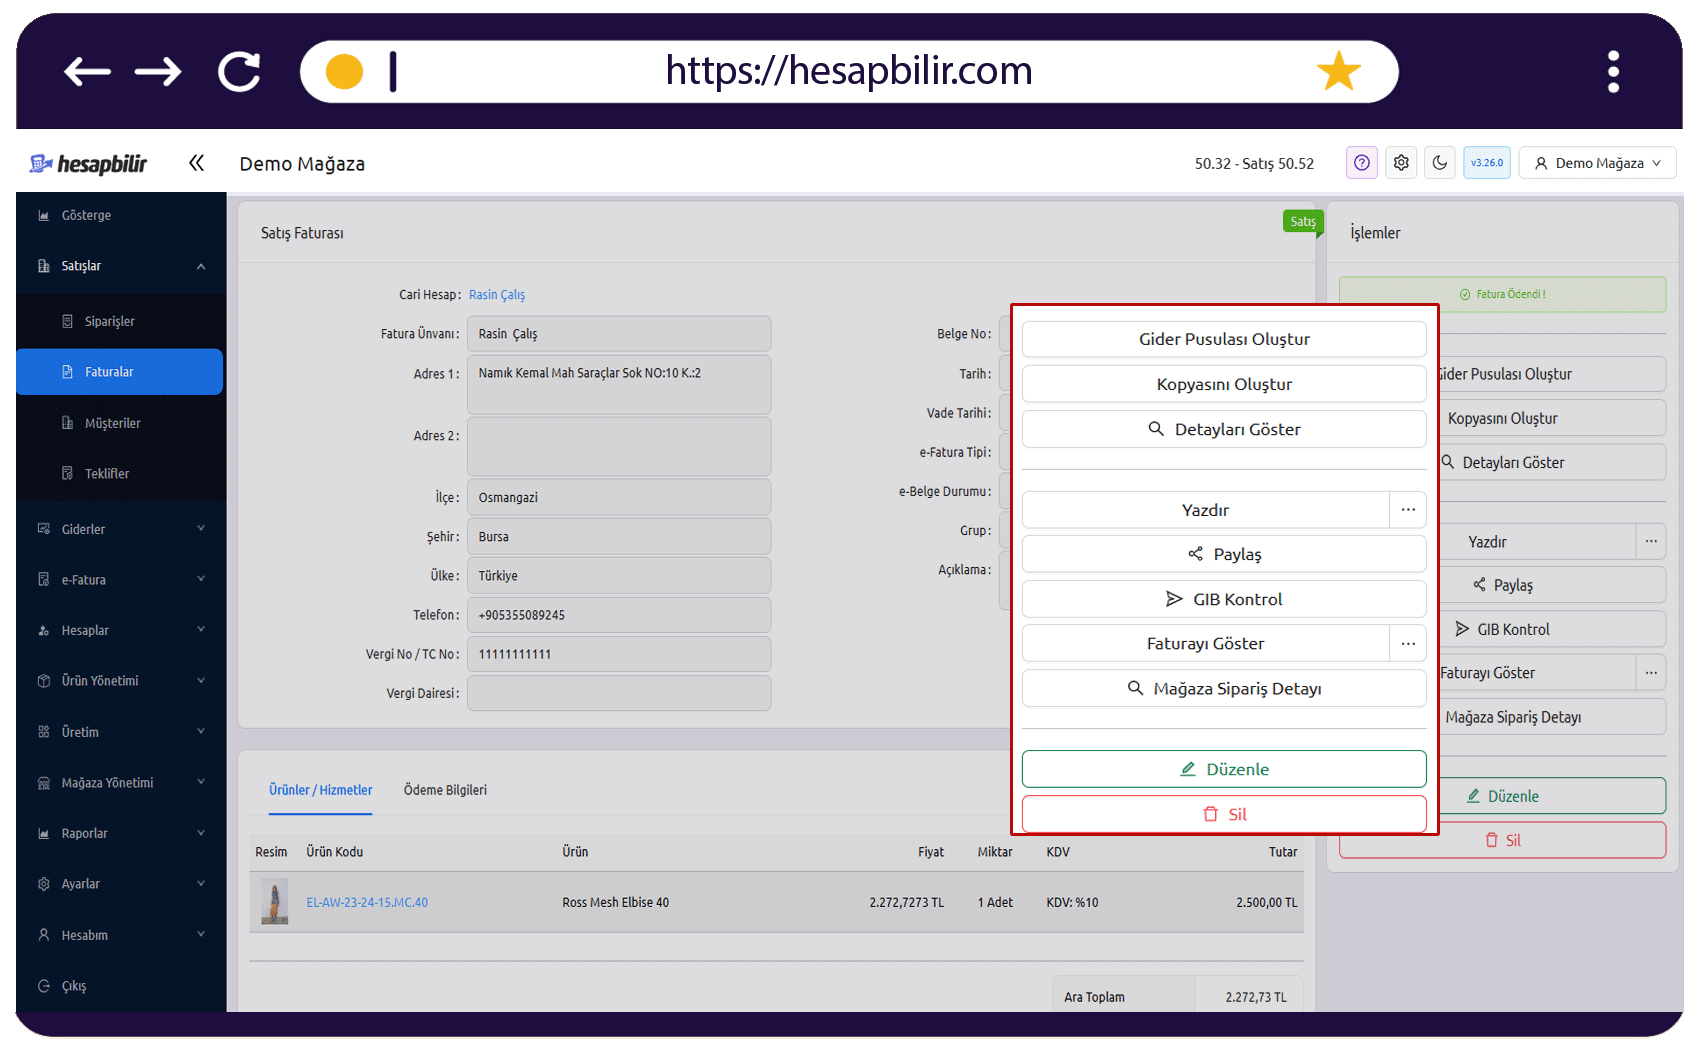
Task: Click the highlighted Düzenle button
Action: pos(1224,769)
